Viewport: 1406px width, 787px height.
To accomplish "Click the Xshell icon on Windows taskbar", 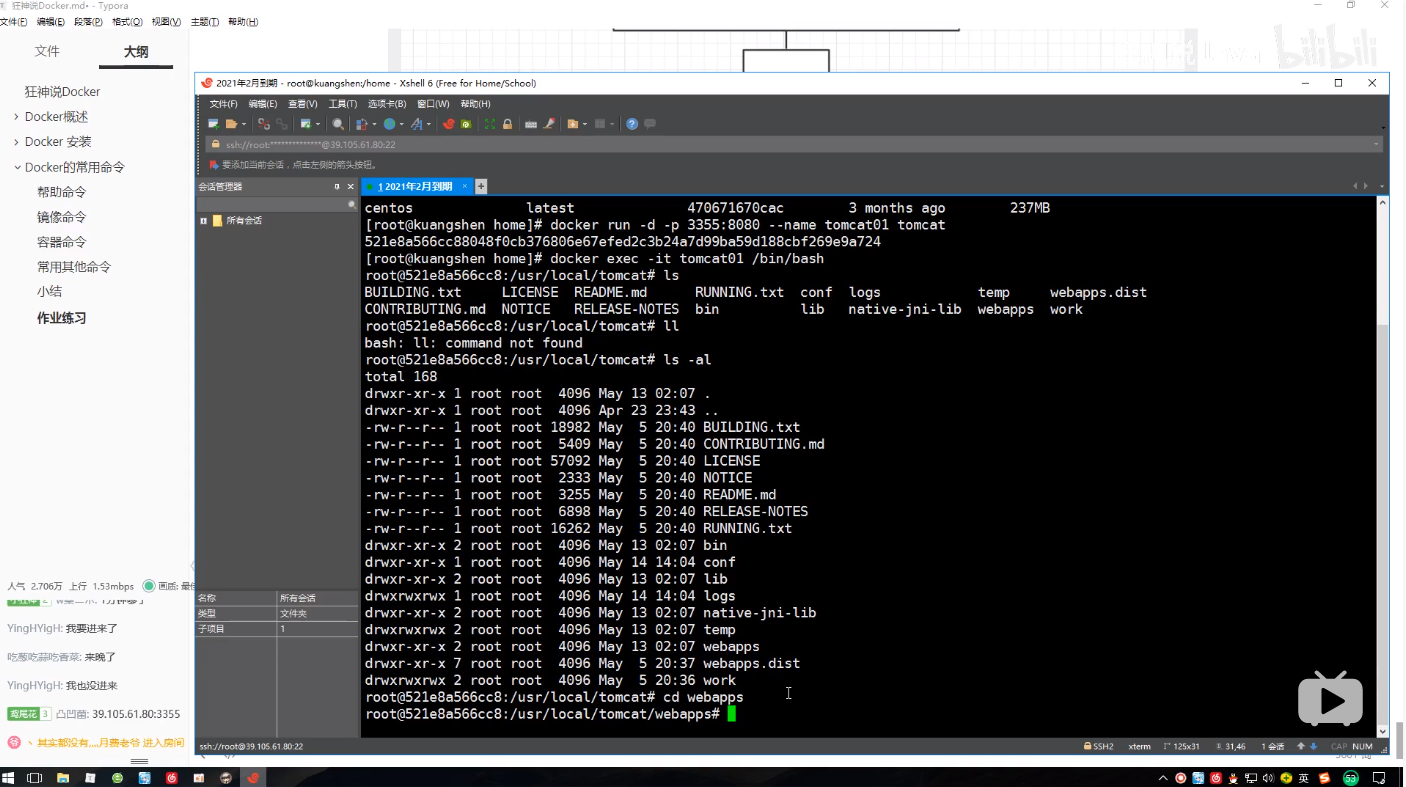I will point(253,778).
